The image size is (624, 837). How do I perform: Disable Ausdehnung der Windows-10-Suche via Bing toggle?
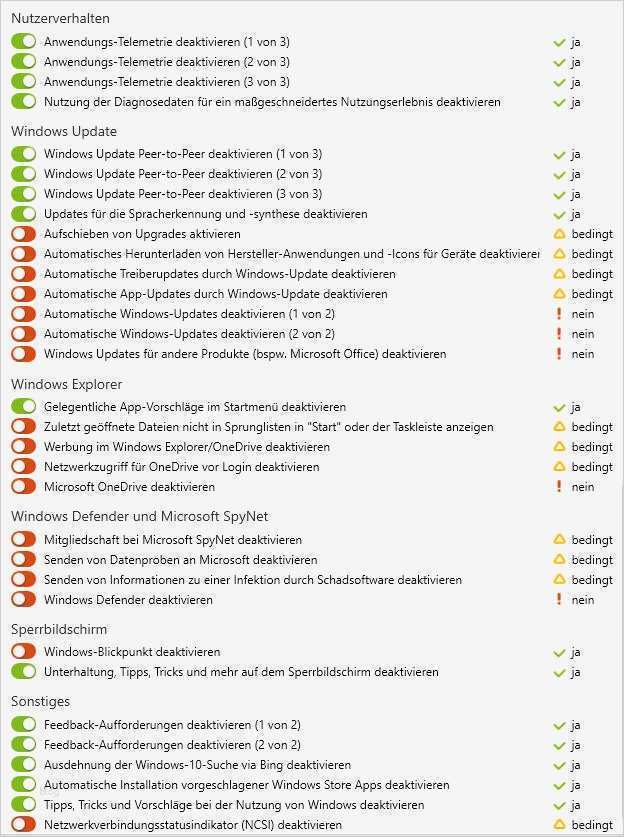tap(24, 765)
